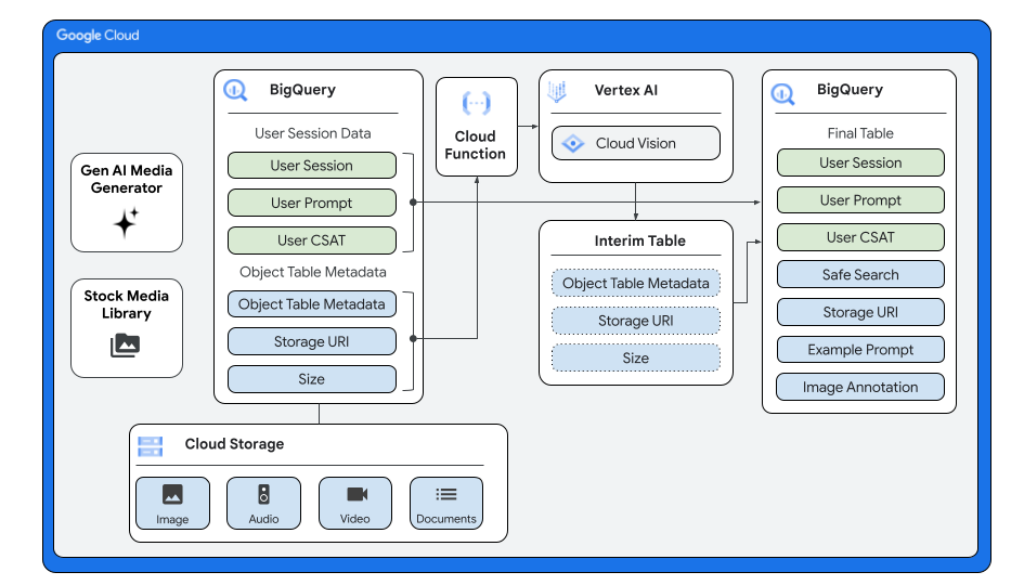Click the Google Cloud logo text
The image size is (1024, 585).
(x=97, y=35)
